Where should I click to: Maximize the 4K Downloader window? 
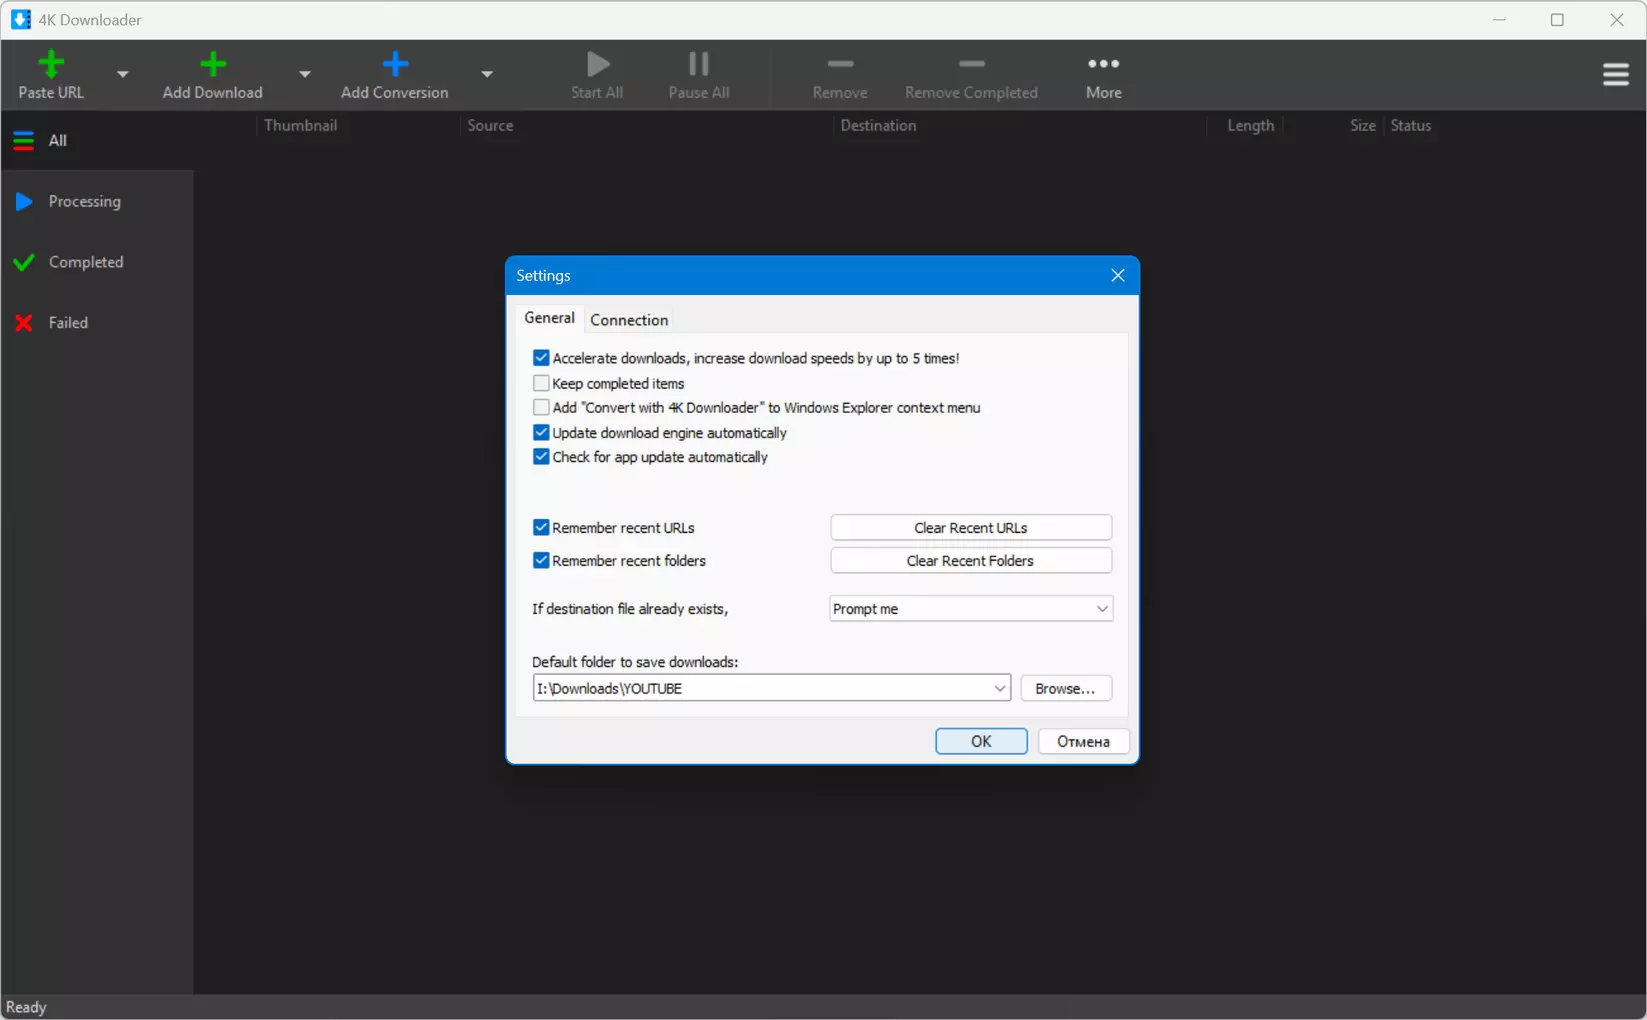coord(1557,20)
